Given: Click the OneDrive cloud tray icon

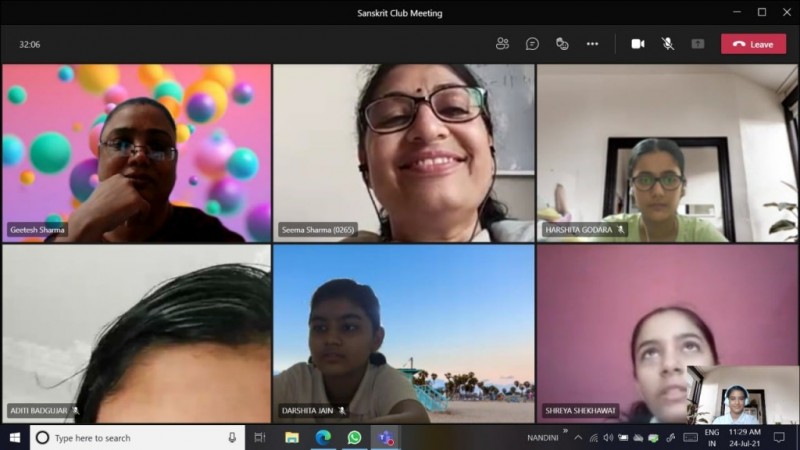Looking at the screenshot, I should (638, 438).
